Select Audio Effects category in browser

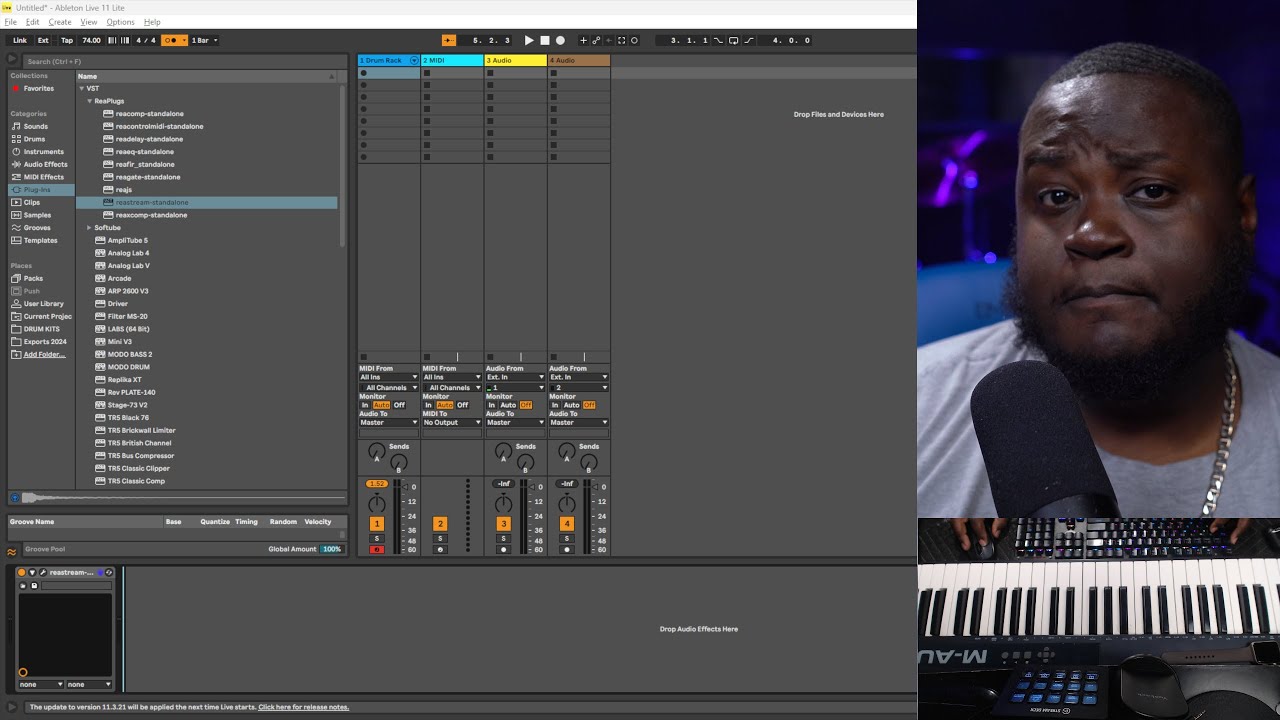click(45, 164)
